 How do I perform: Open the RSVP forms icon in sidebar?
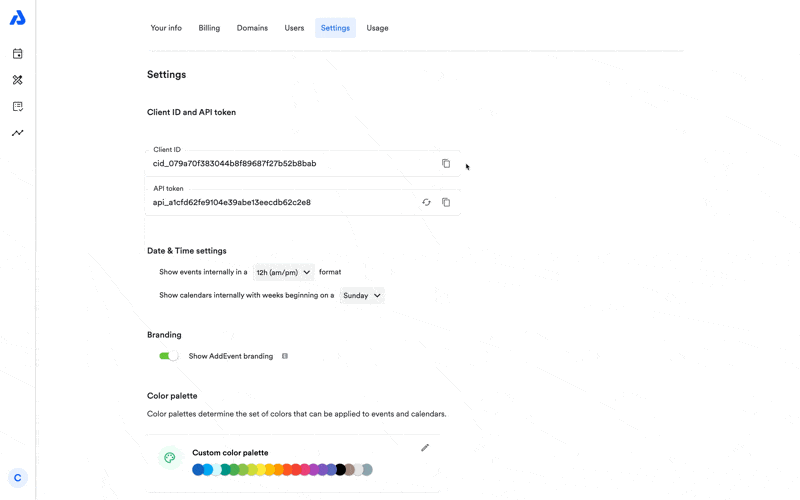17,106
